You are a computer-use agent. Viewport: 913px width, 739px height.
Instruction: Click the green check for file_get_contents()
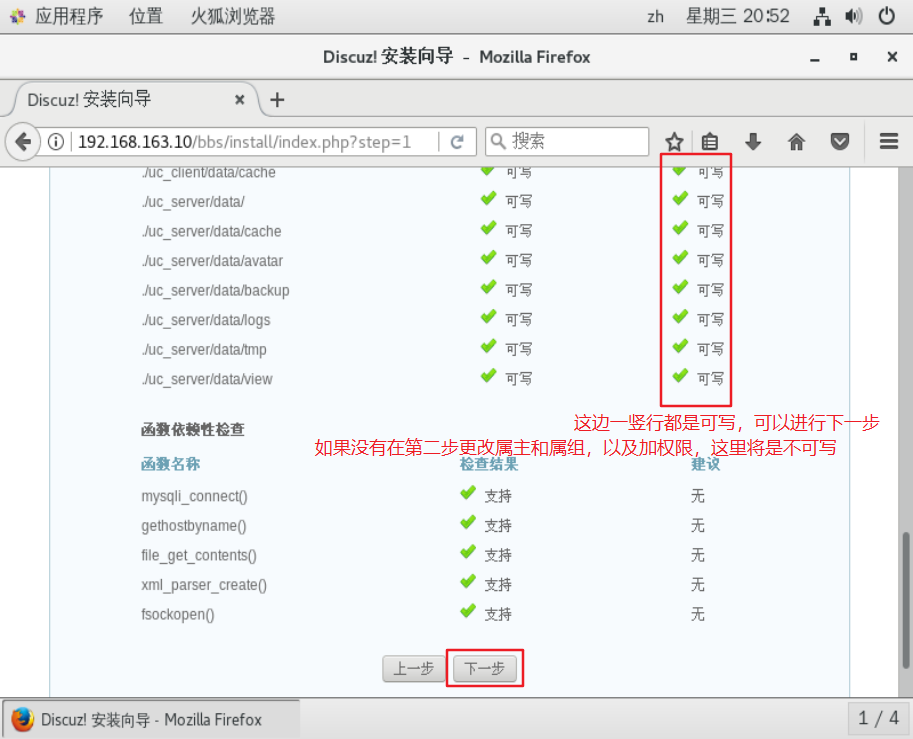(468, 552)
